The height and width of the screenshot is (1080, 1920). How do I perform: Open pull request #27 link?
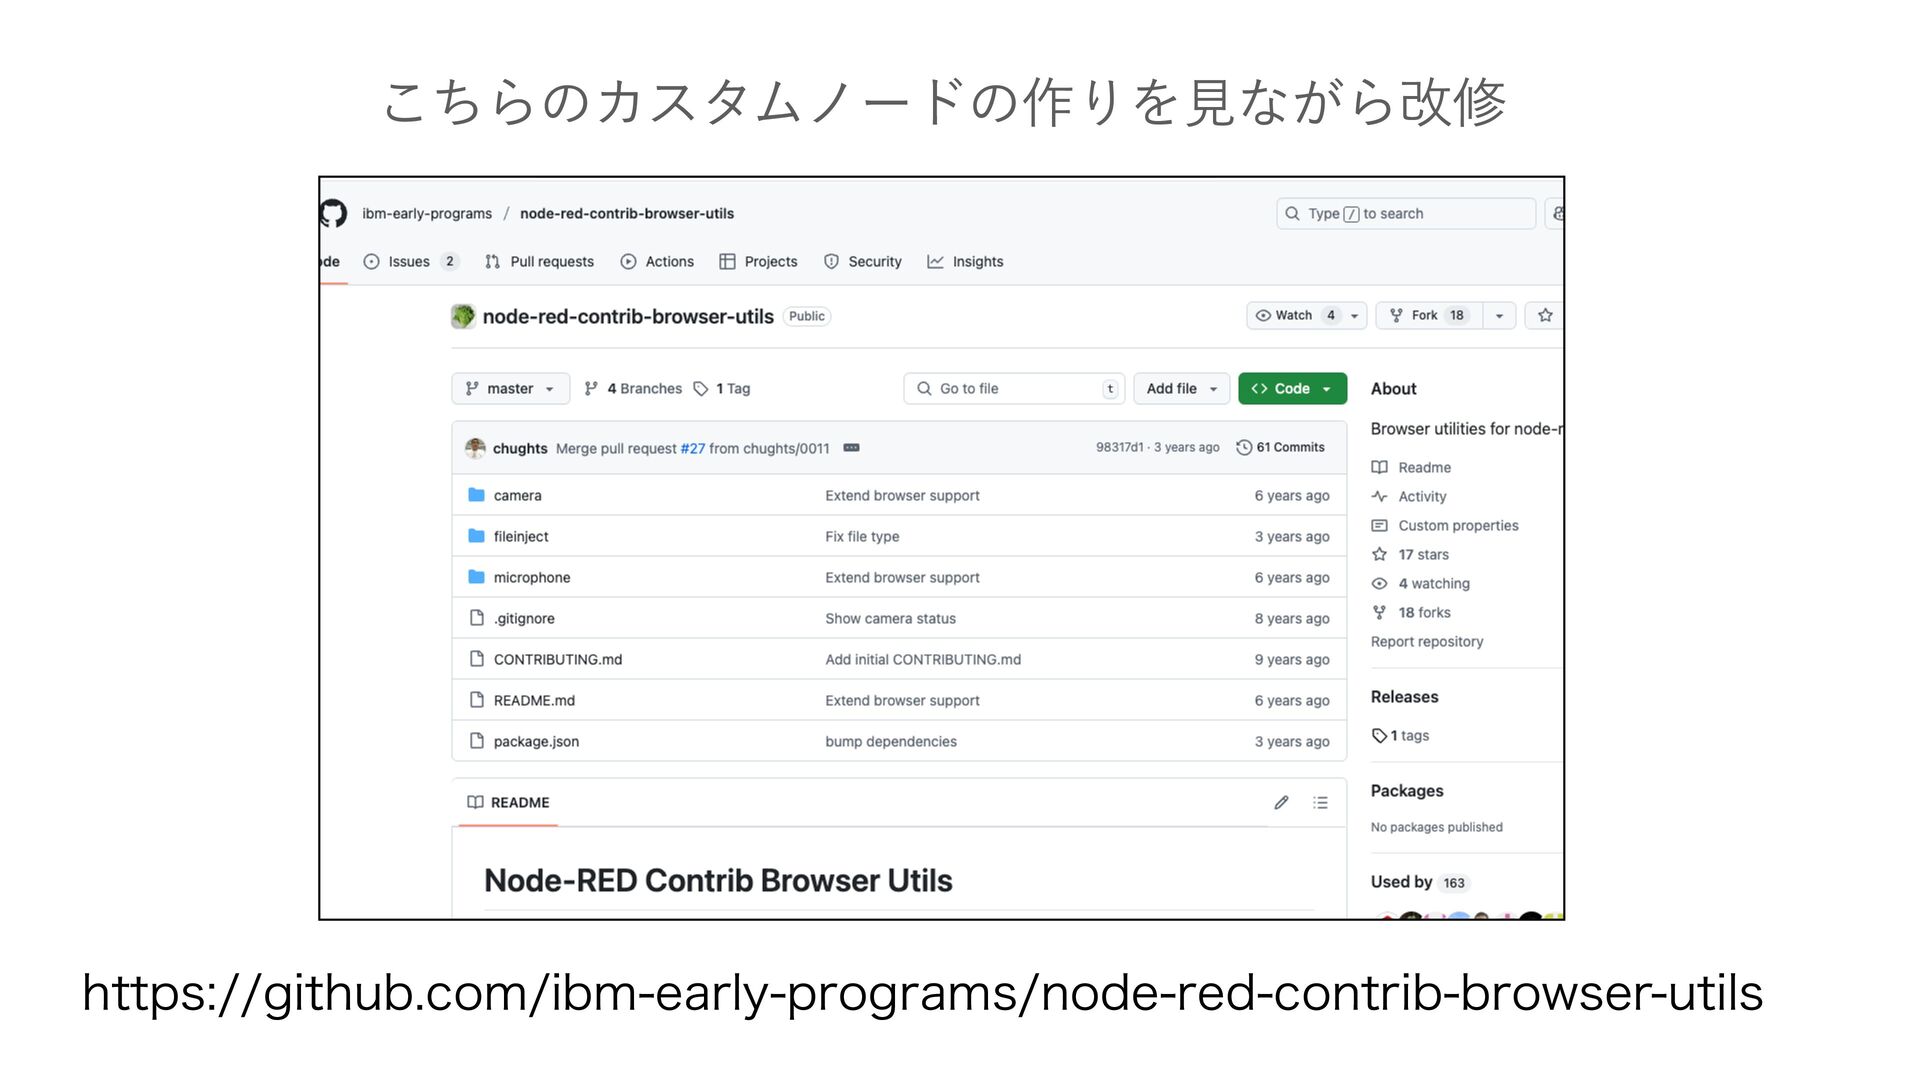coord(692,448)
